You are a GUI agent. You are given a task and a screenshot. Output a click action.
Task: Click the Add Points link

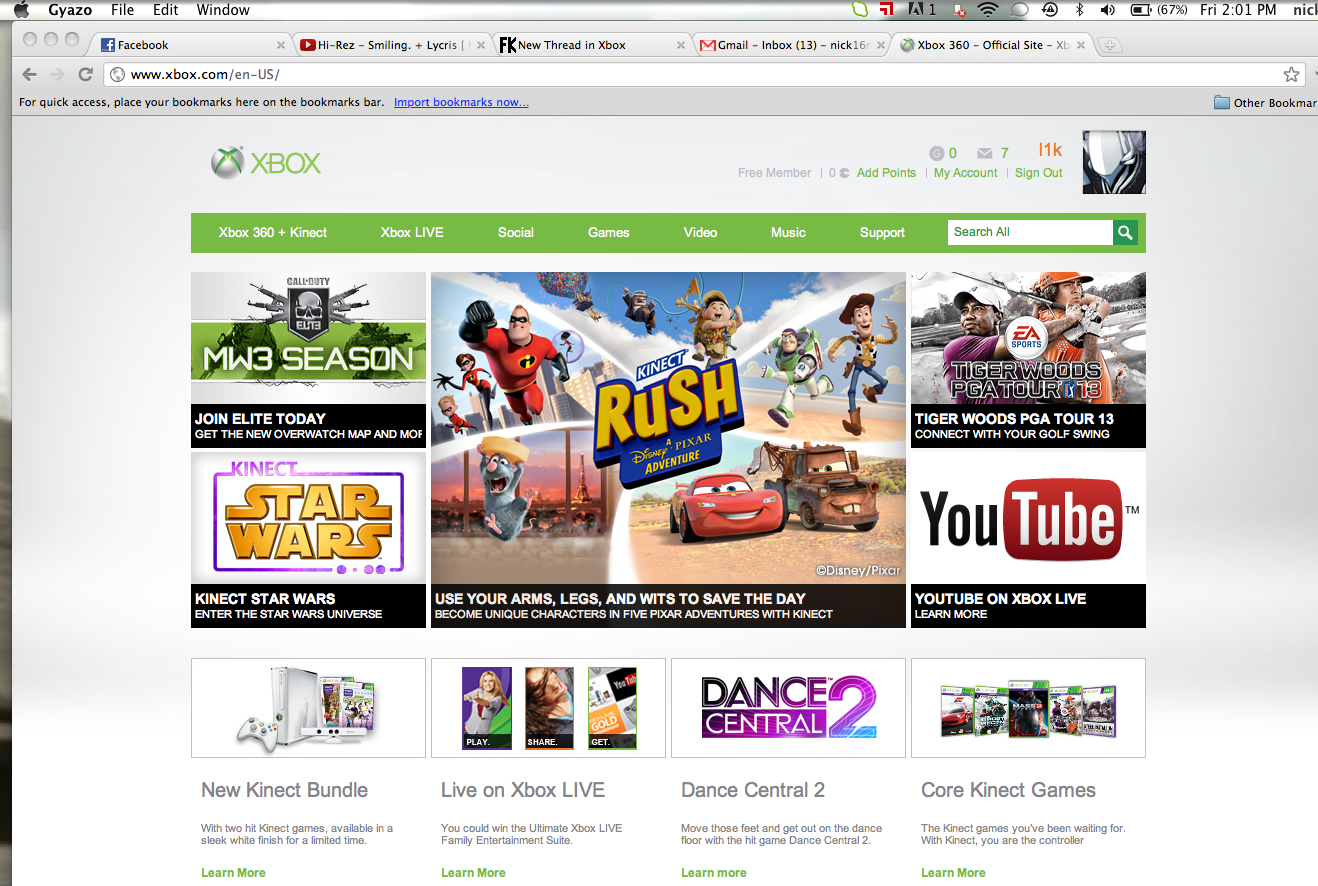[886, 173]
